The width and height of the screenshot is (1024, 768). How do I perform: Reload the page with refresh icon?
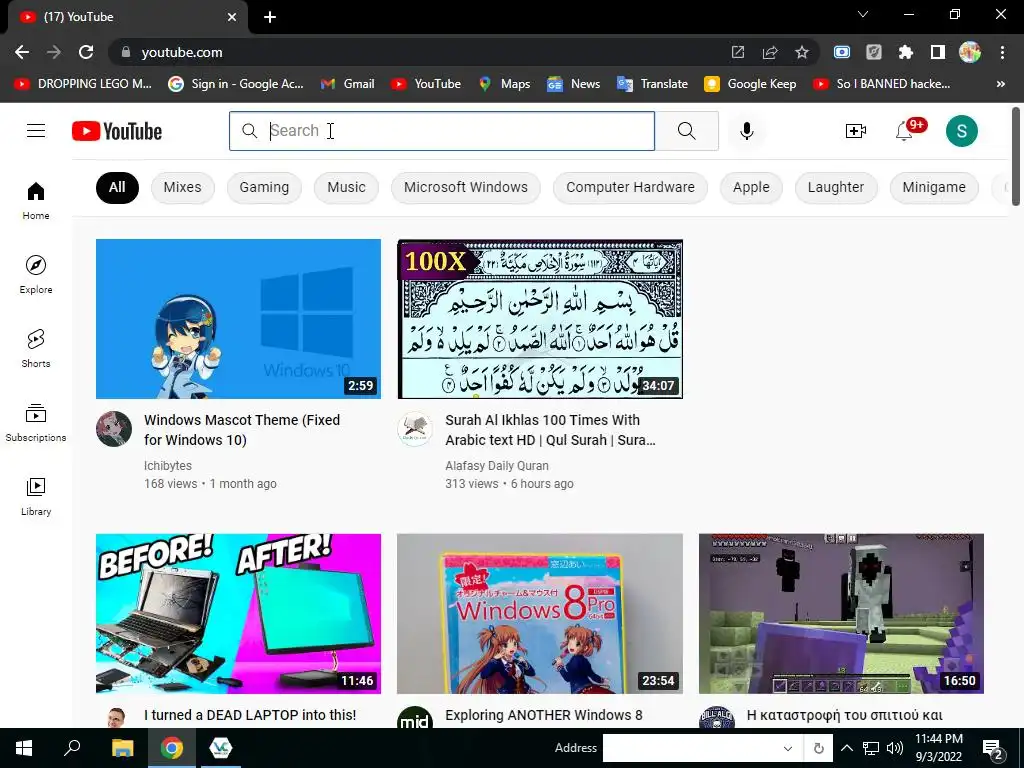click(x=86, y=52)
